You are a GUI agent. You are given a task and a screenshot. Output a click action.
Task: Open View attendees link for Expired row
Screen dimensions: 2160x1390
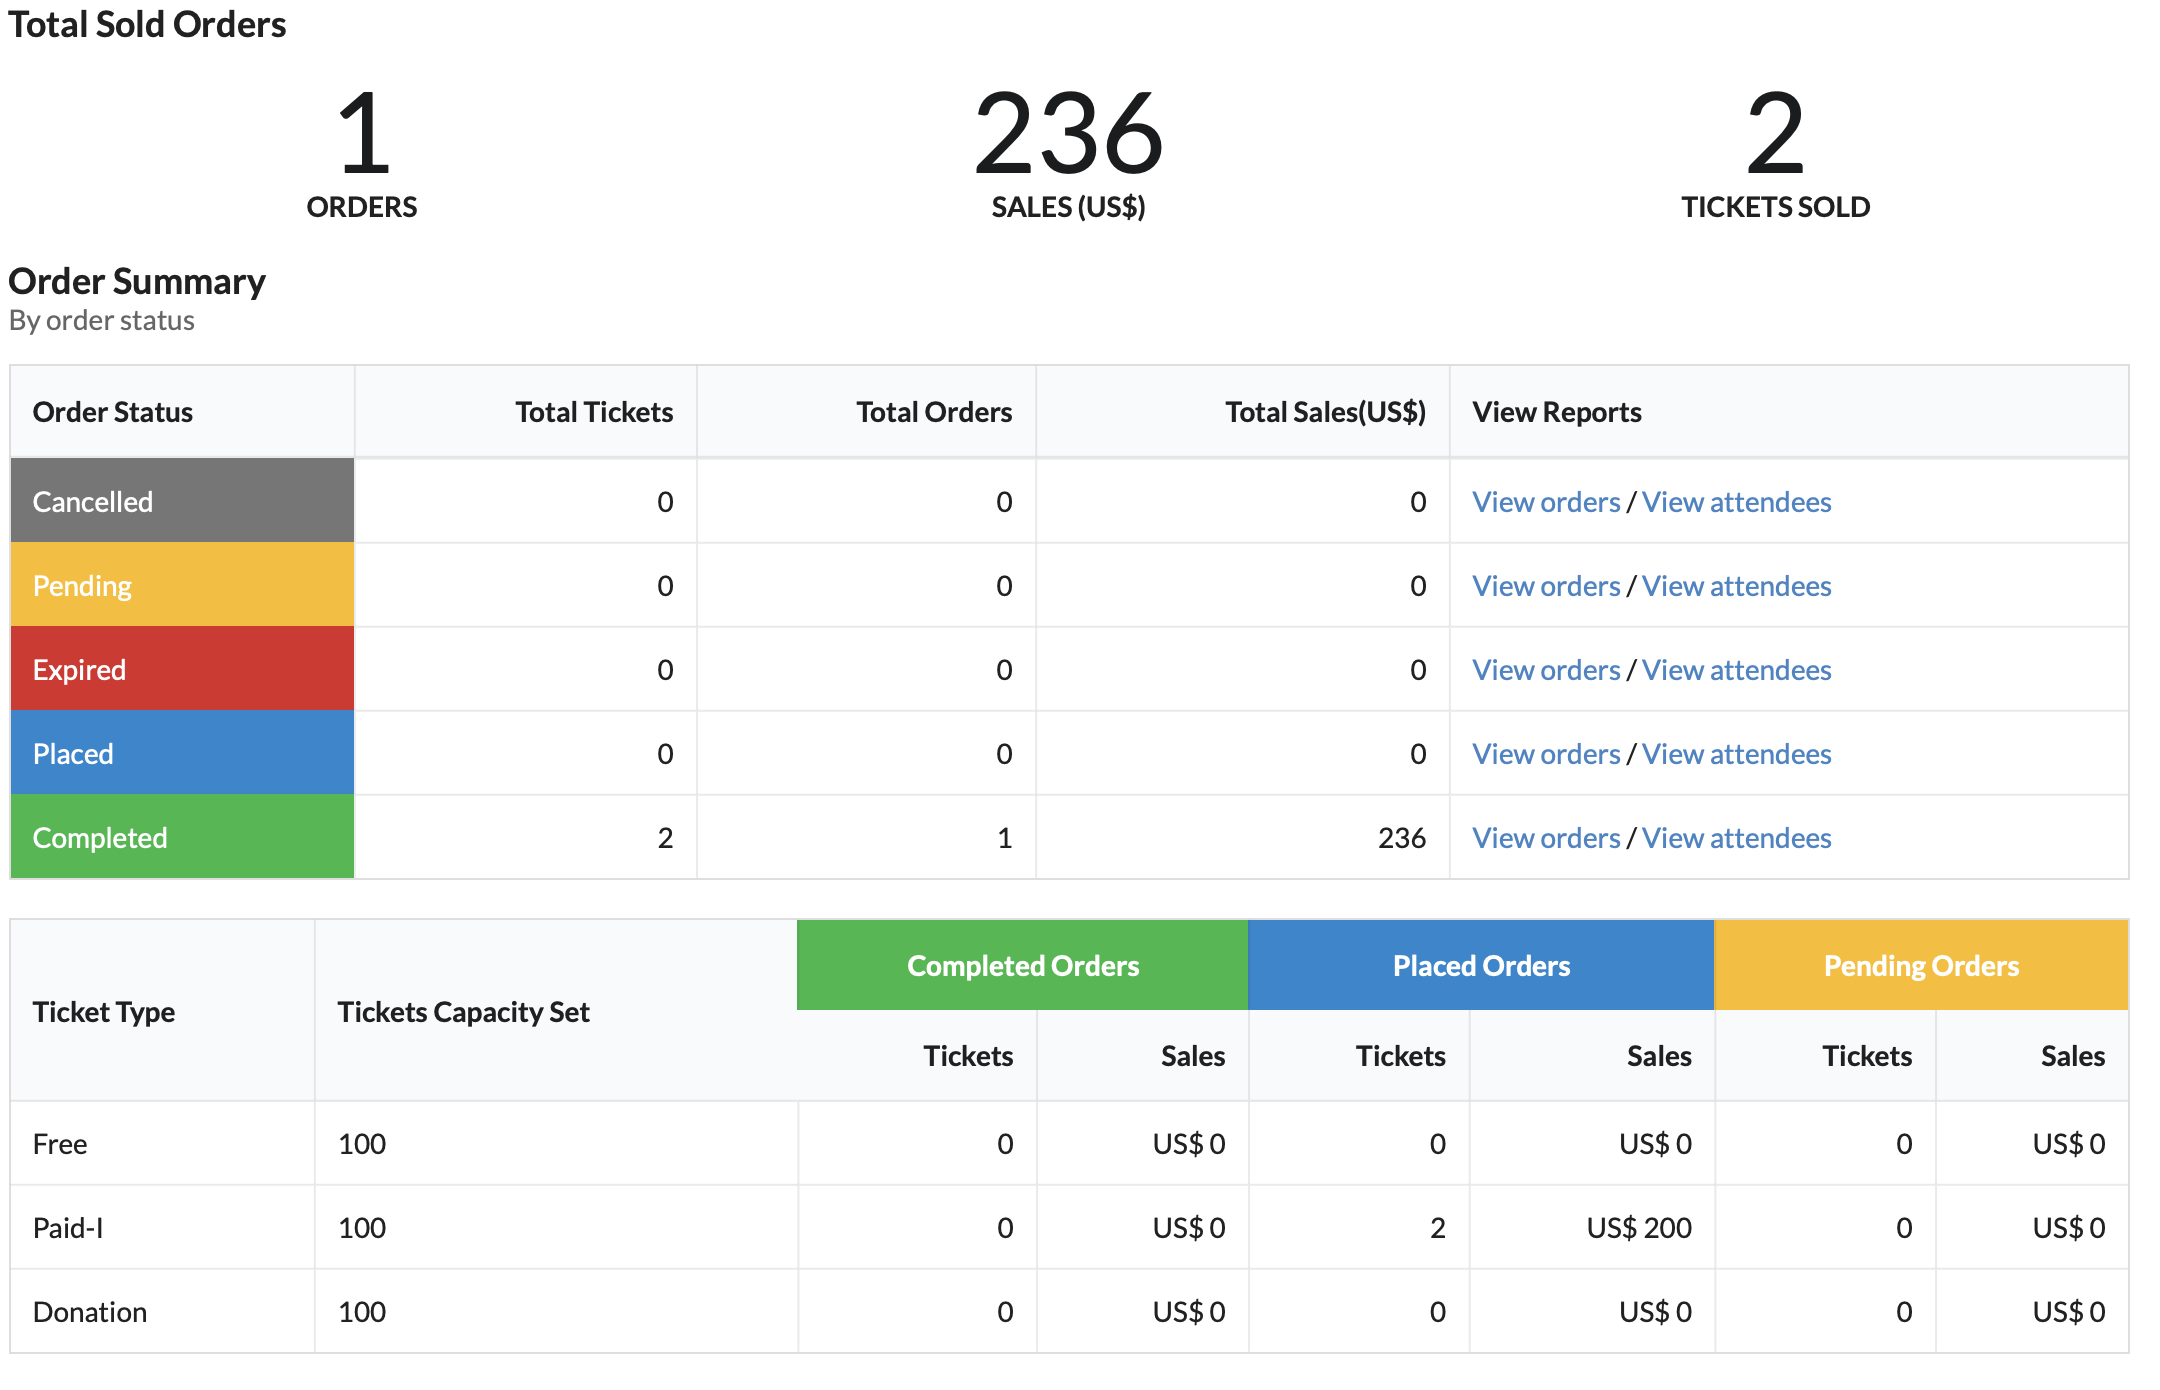tap(1737, 670)
